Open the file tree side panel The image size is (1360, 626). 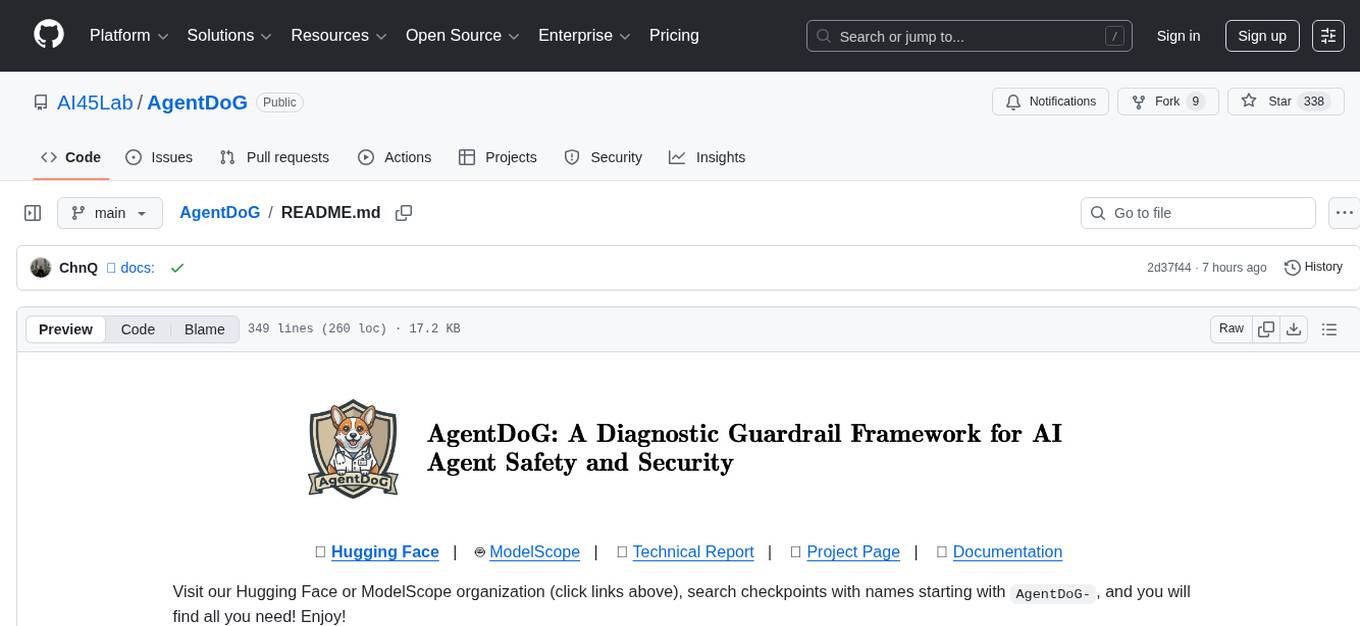[33, 212]
